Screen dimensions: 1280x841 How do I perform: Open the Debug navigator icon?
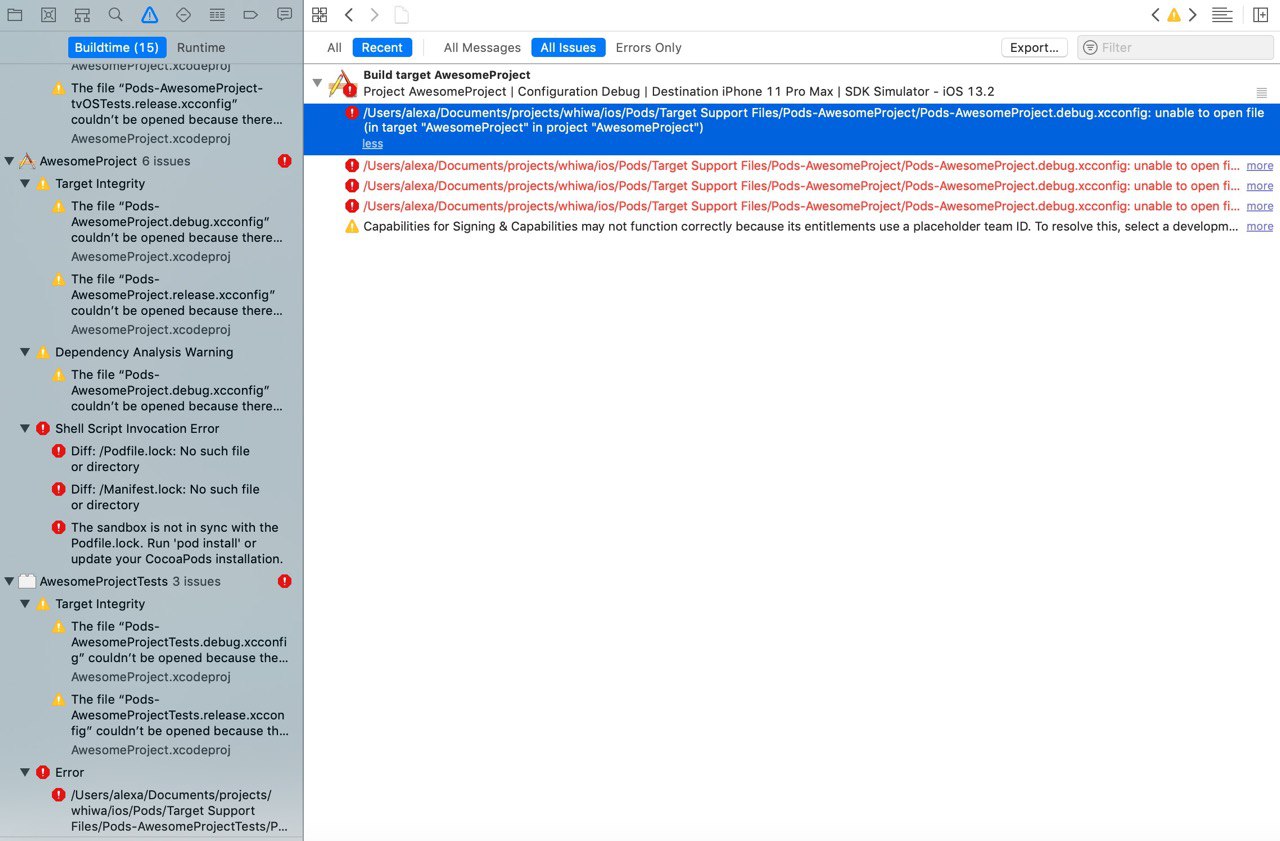(217, 15)
